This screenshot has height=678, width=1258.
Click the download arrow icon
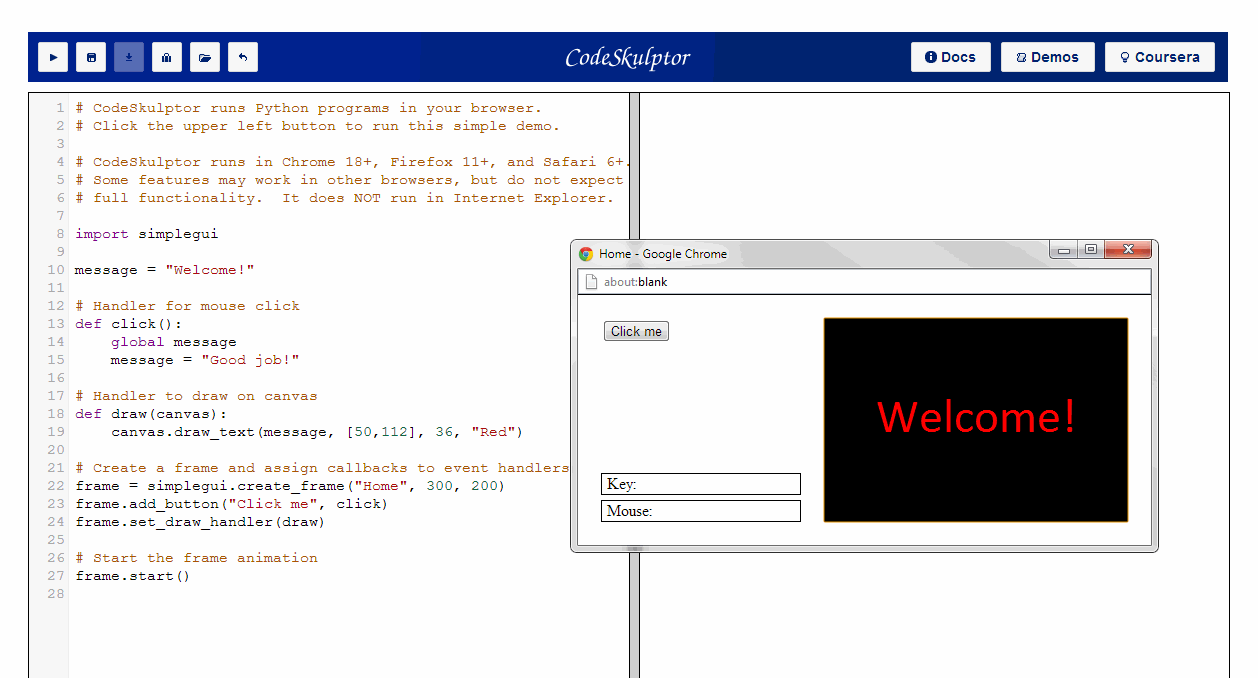tap(129, 57)
